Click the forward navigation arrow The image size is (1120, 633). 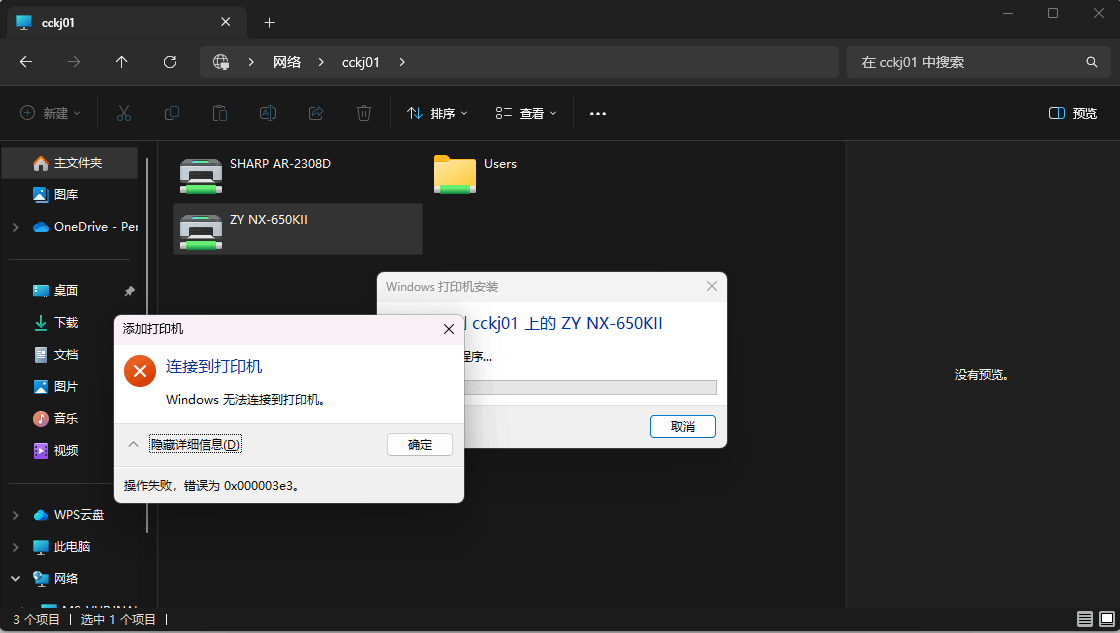click(x=74, y=62)
